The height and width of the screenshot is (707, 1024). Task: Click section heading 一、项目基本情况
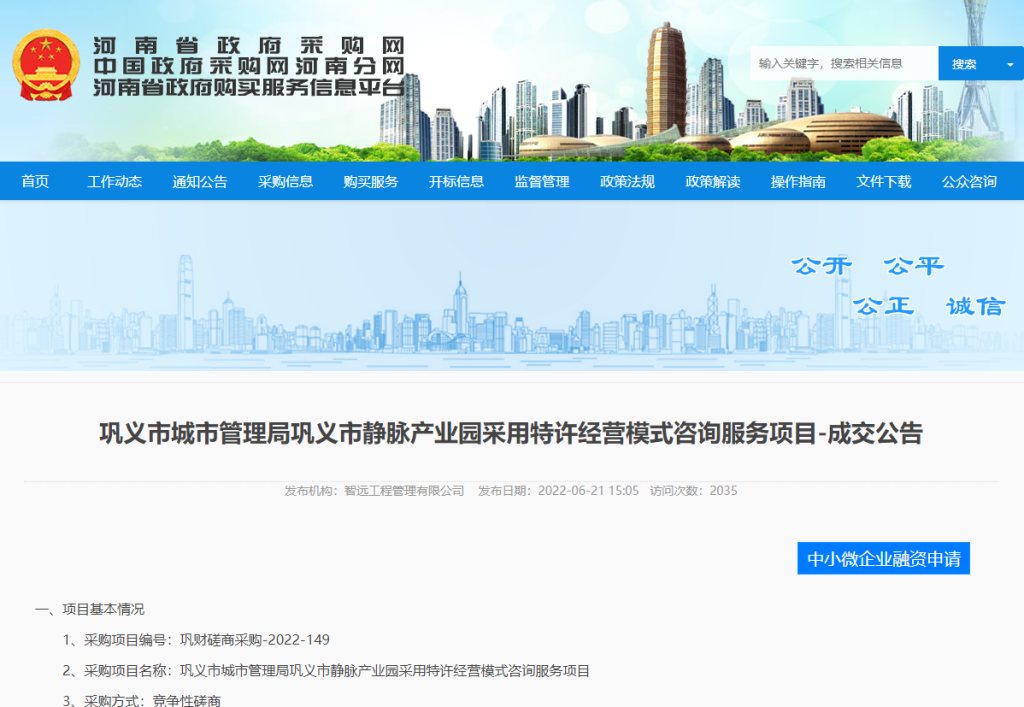coord(90,609)
